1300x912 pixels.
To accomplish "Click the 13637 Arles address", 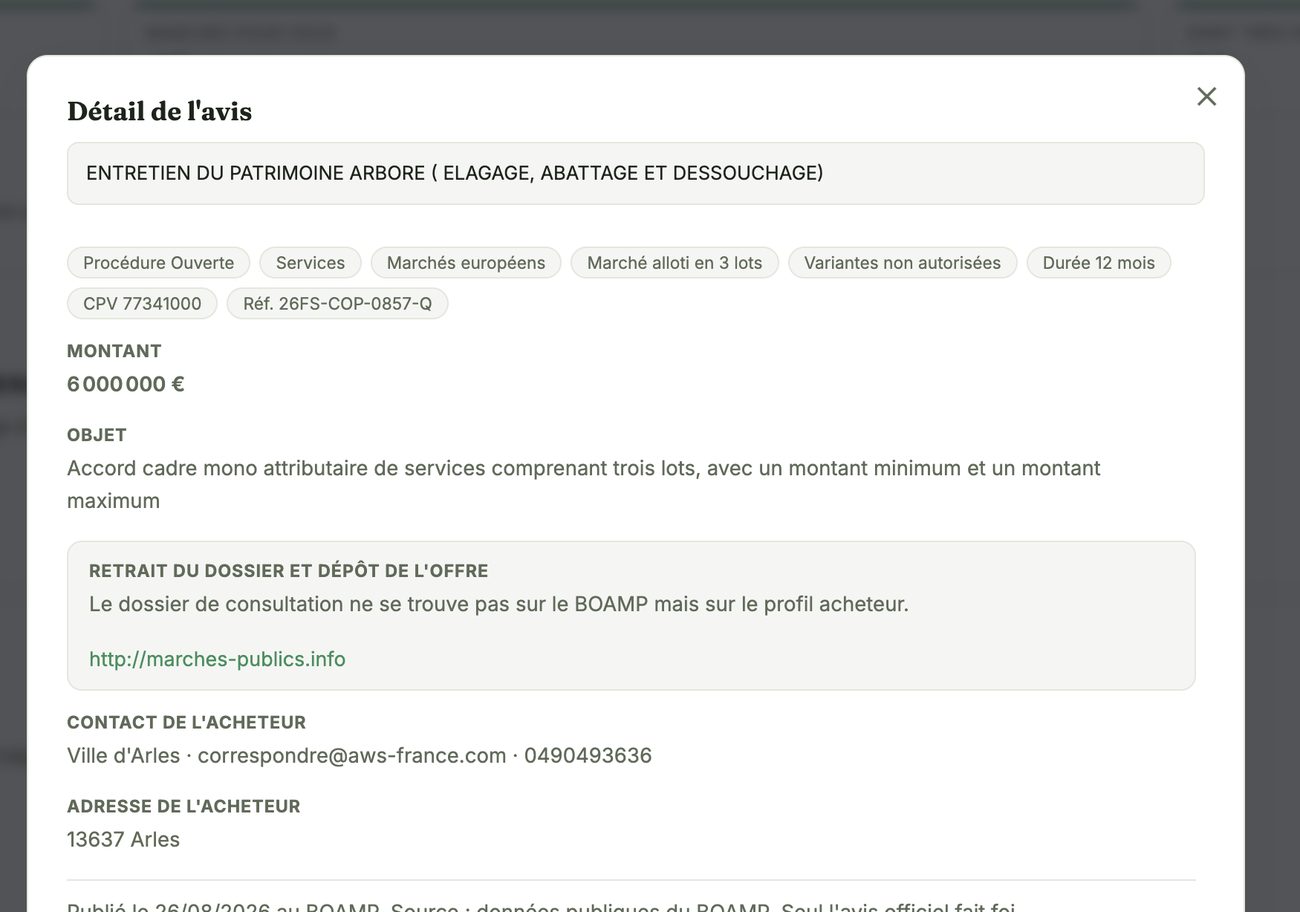I will 124,839.
